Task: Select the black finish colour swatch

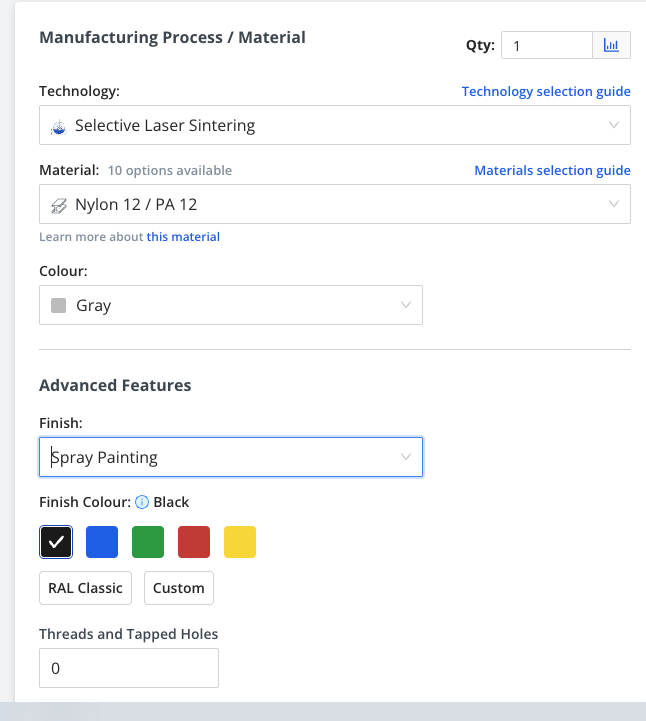Action: coord(56,542)
